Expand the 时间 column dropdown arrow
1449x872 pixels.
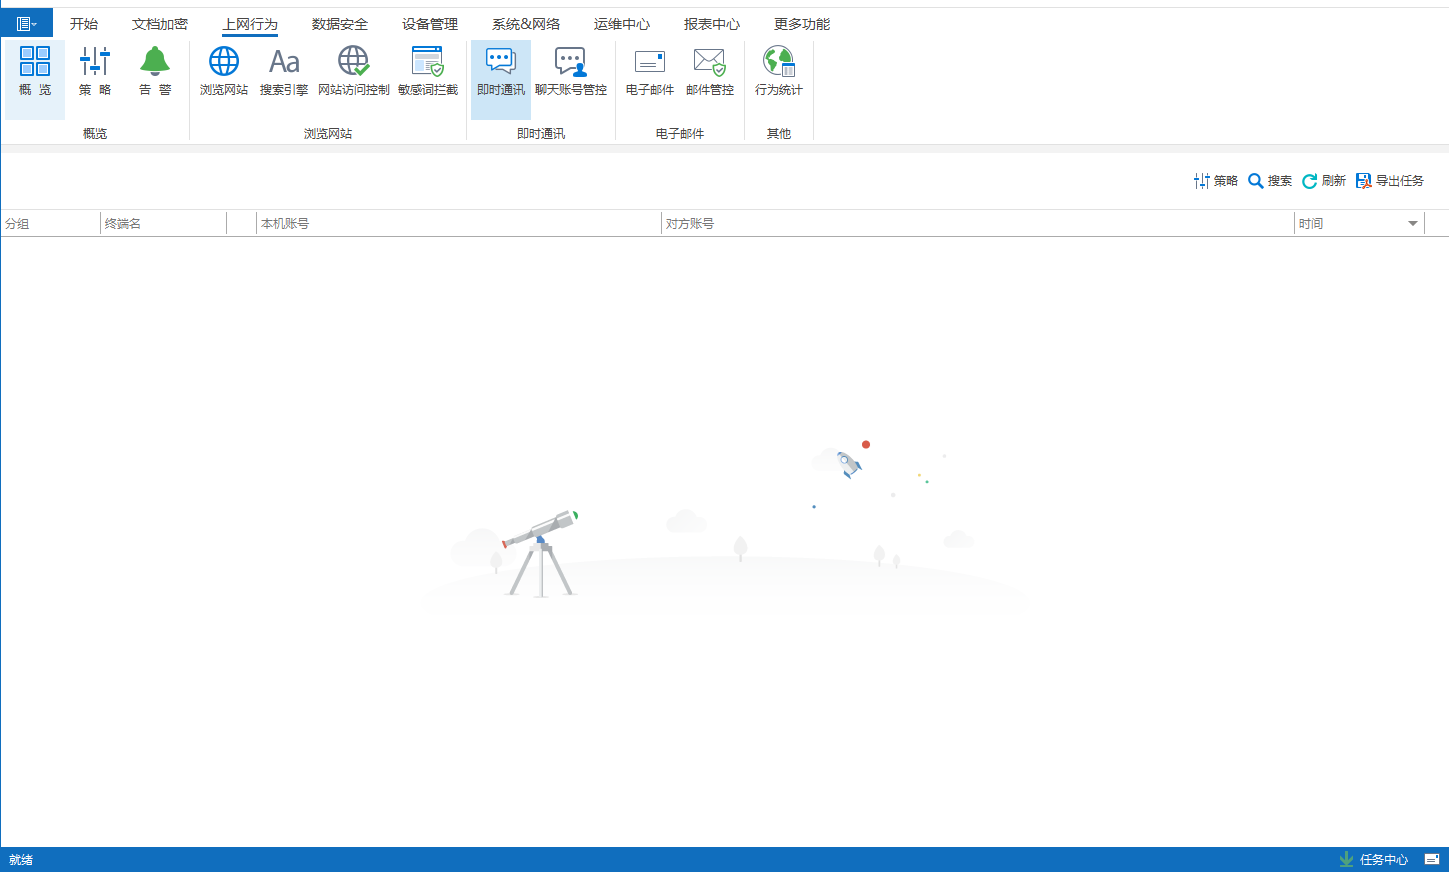[1413, 224]
